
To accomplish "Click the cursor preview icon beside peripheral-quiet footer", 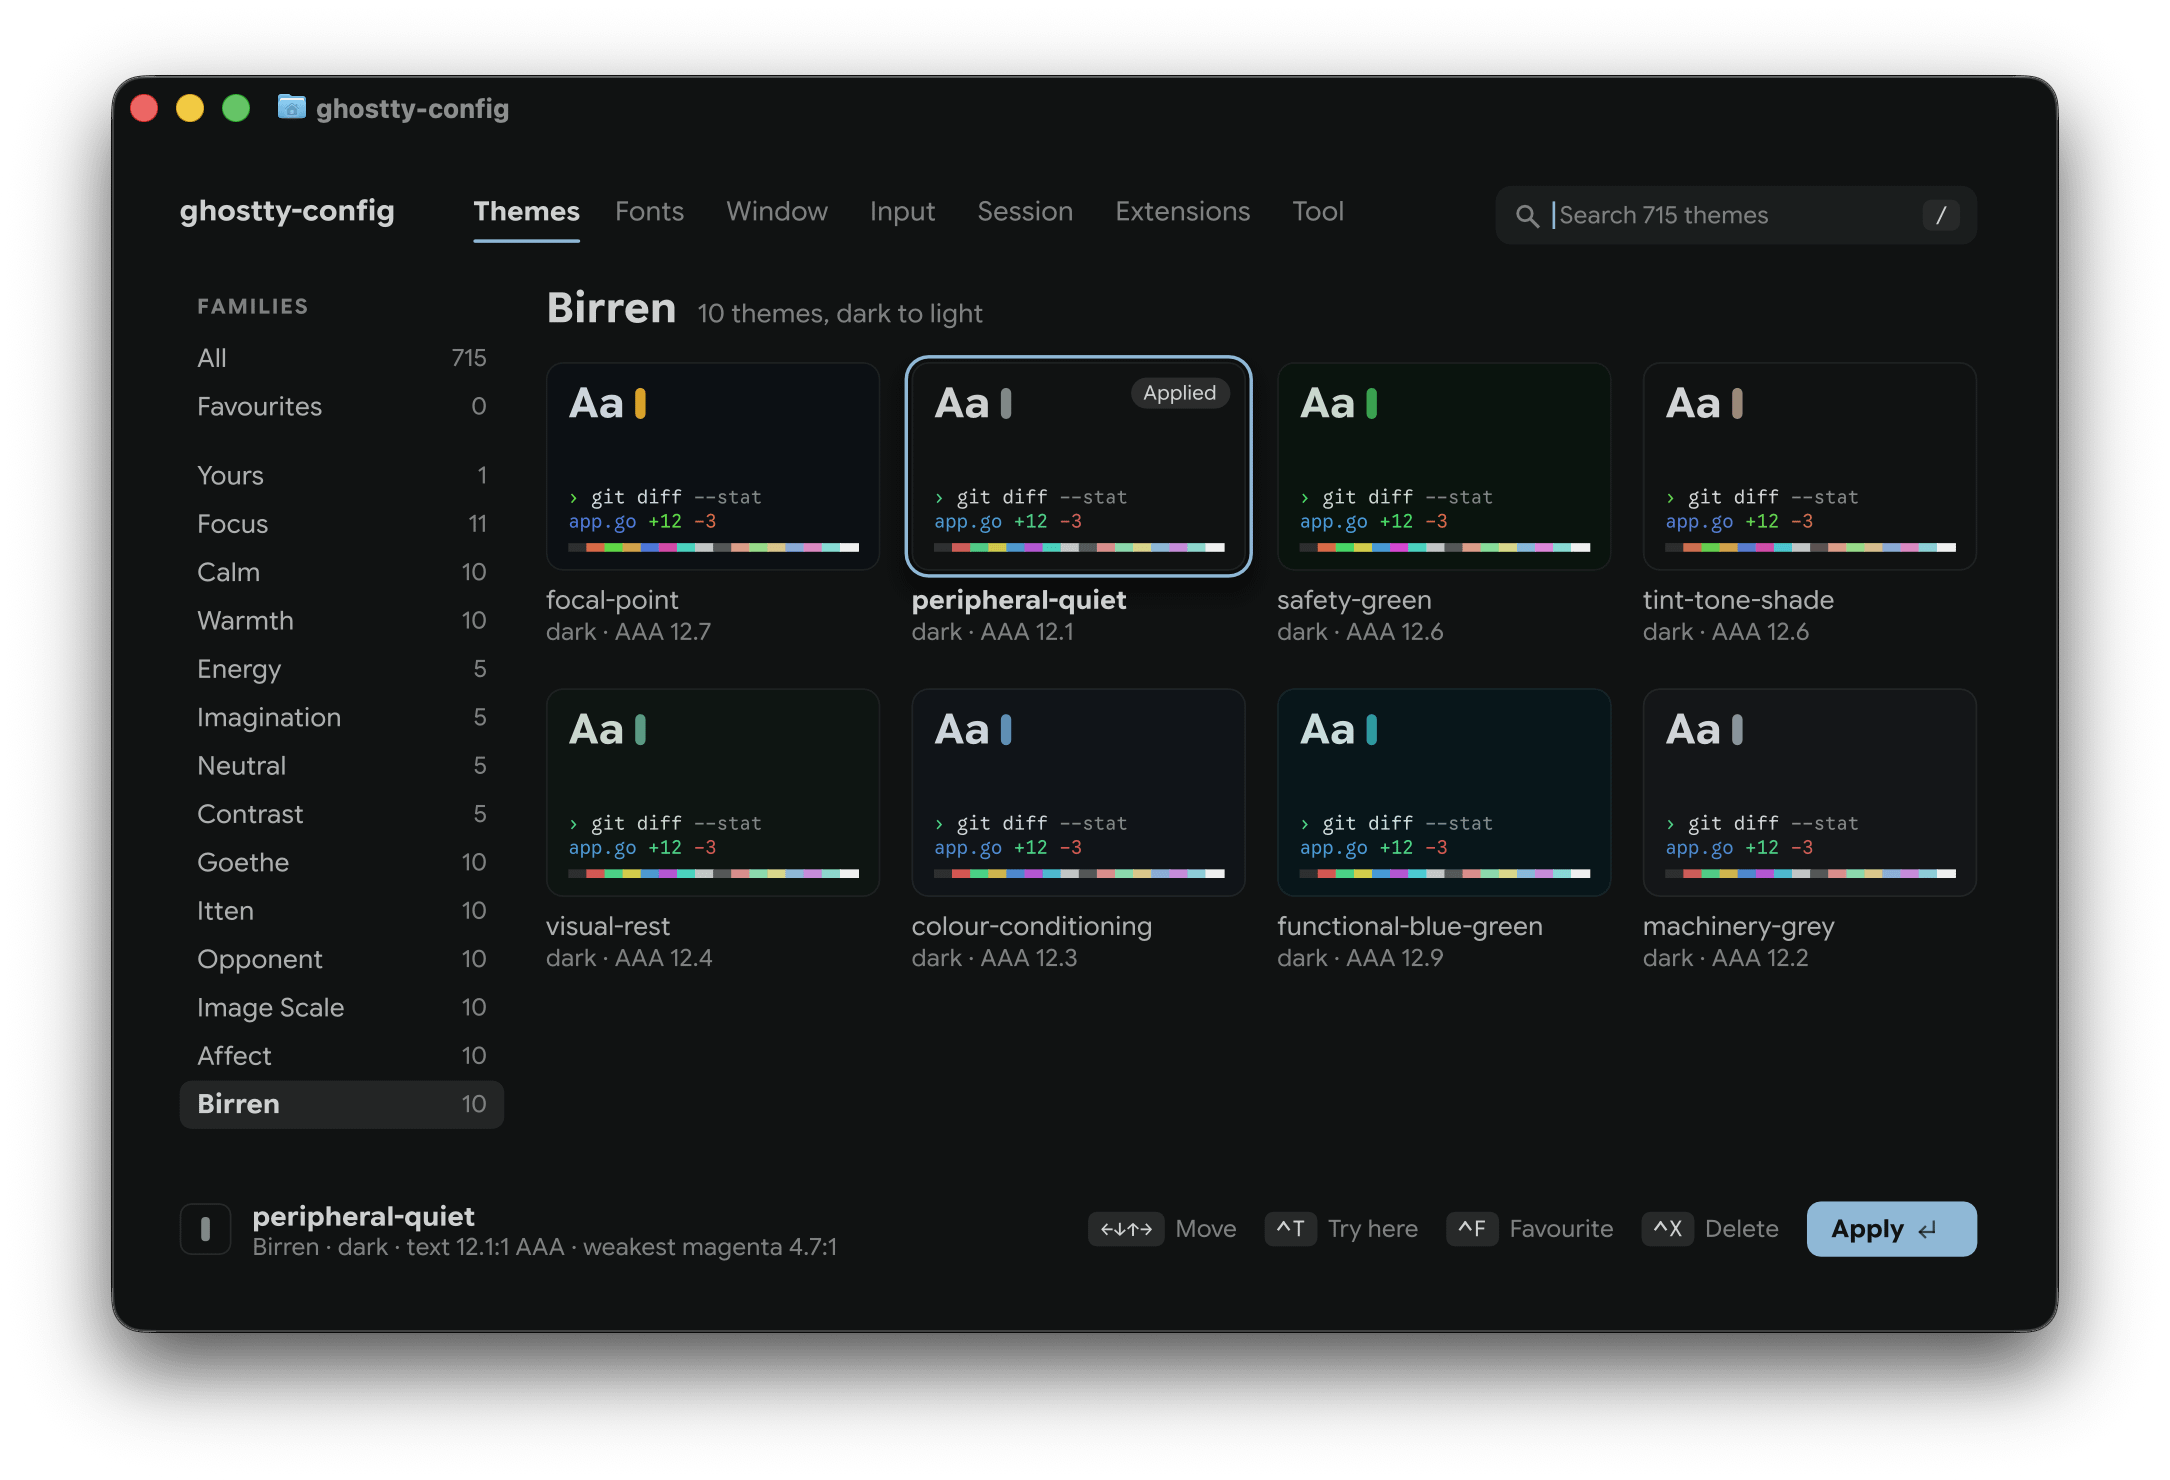I will click(205, 1229).
